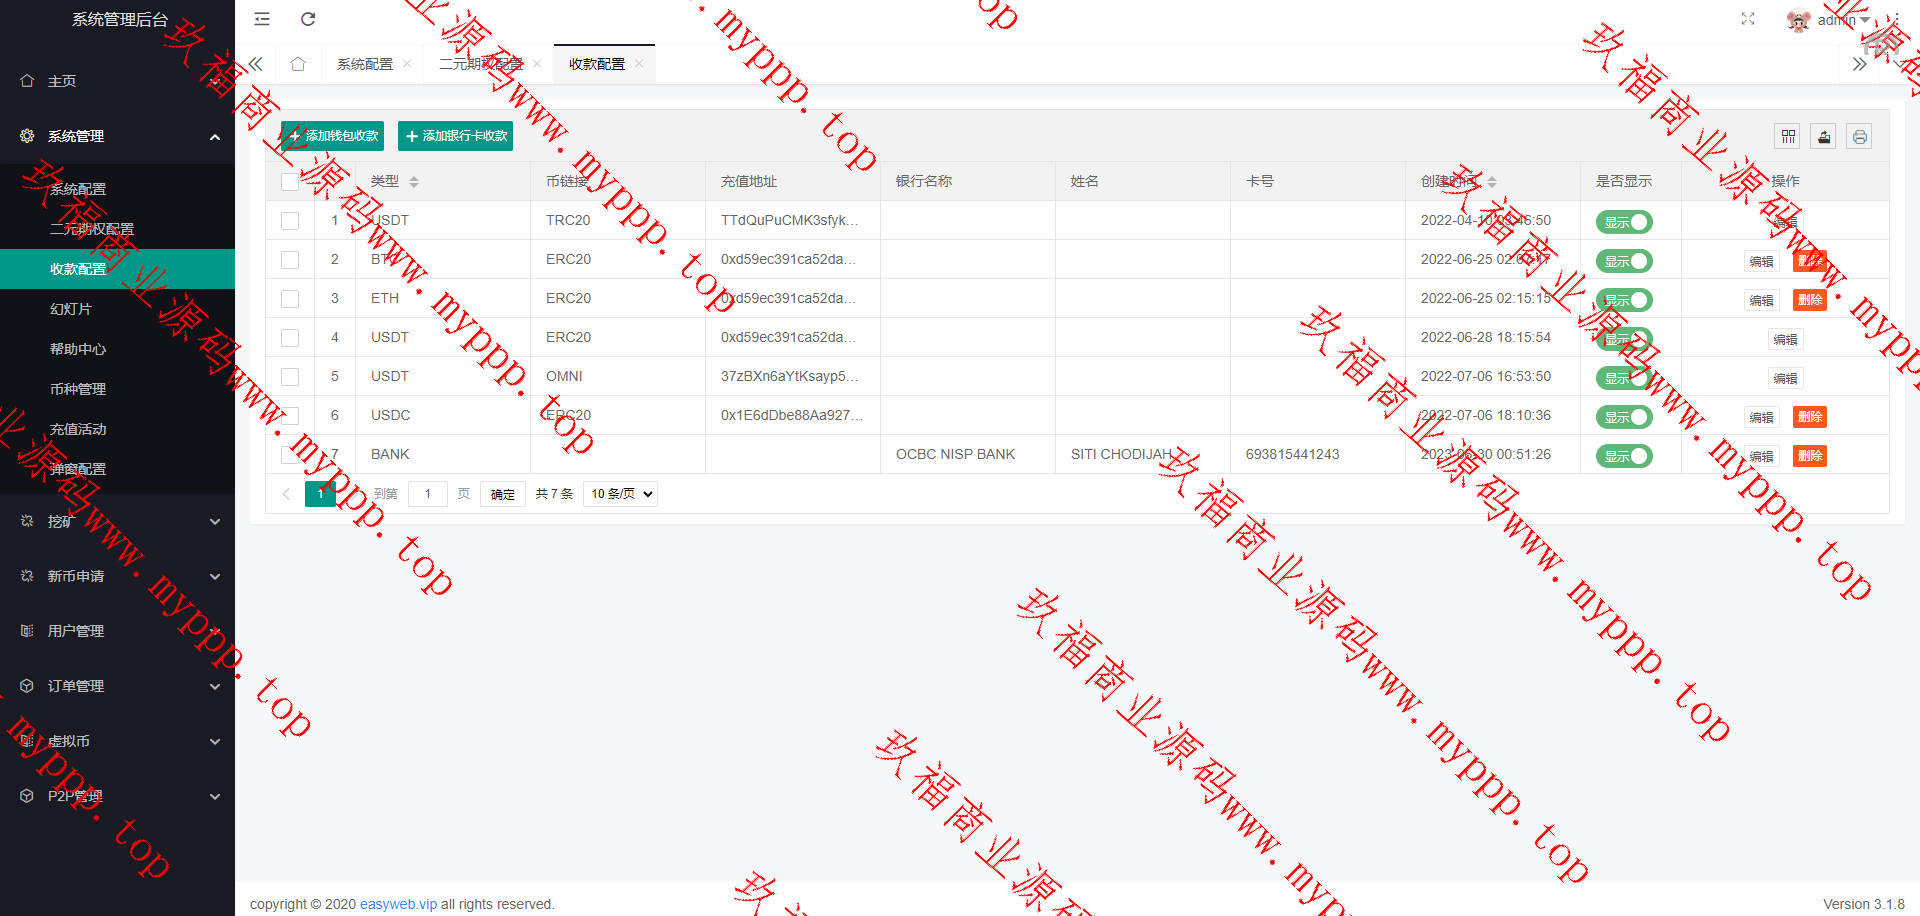Enter fullscreen mode via the expand icon
This screenshot has height=916, width=1920.
1748,19
